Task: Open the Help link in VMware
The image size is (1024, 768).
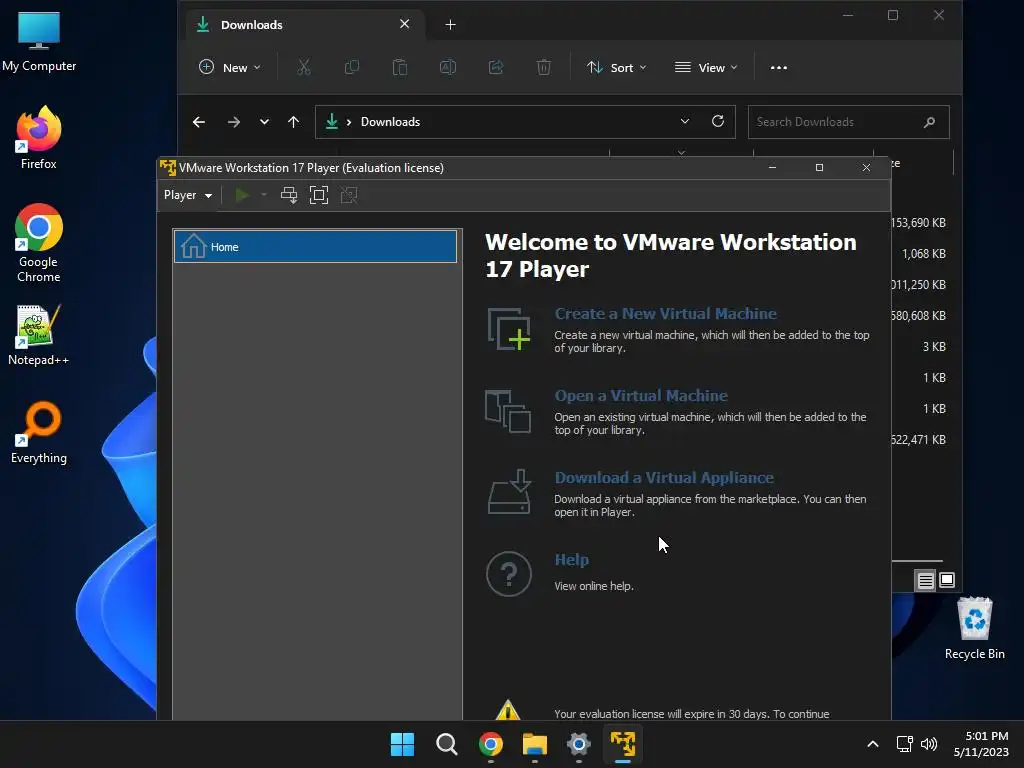Action: tap(571, 560)
